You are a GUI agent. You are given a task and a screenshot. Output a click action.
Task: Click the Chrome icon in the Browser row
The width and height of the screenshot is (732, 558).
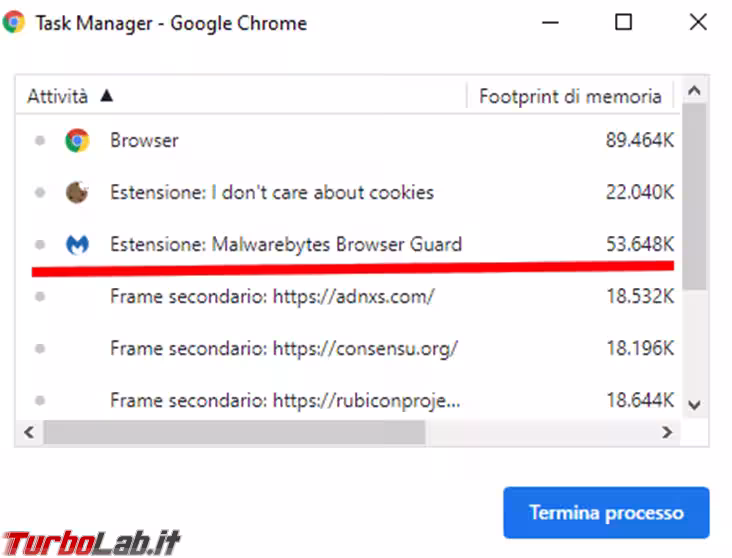[x=77, y=141]
